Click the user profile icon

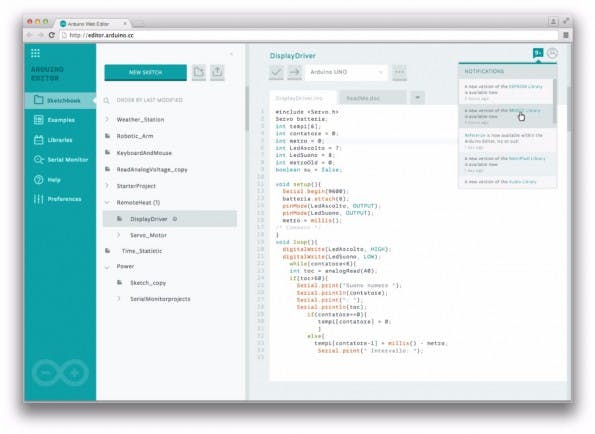point(552,53)
